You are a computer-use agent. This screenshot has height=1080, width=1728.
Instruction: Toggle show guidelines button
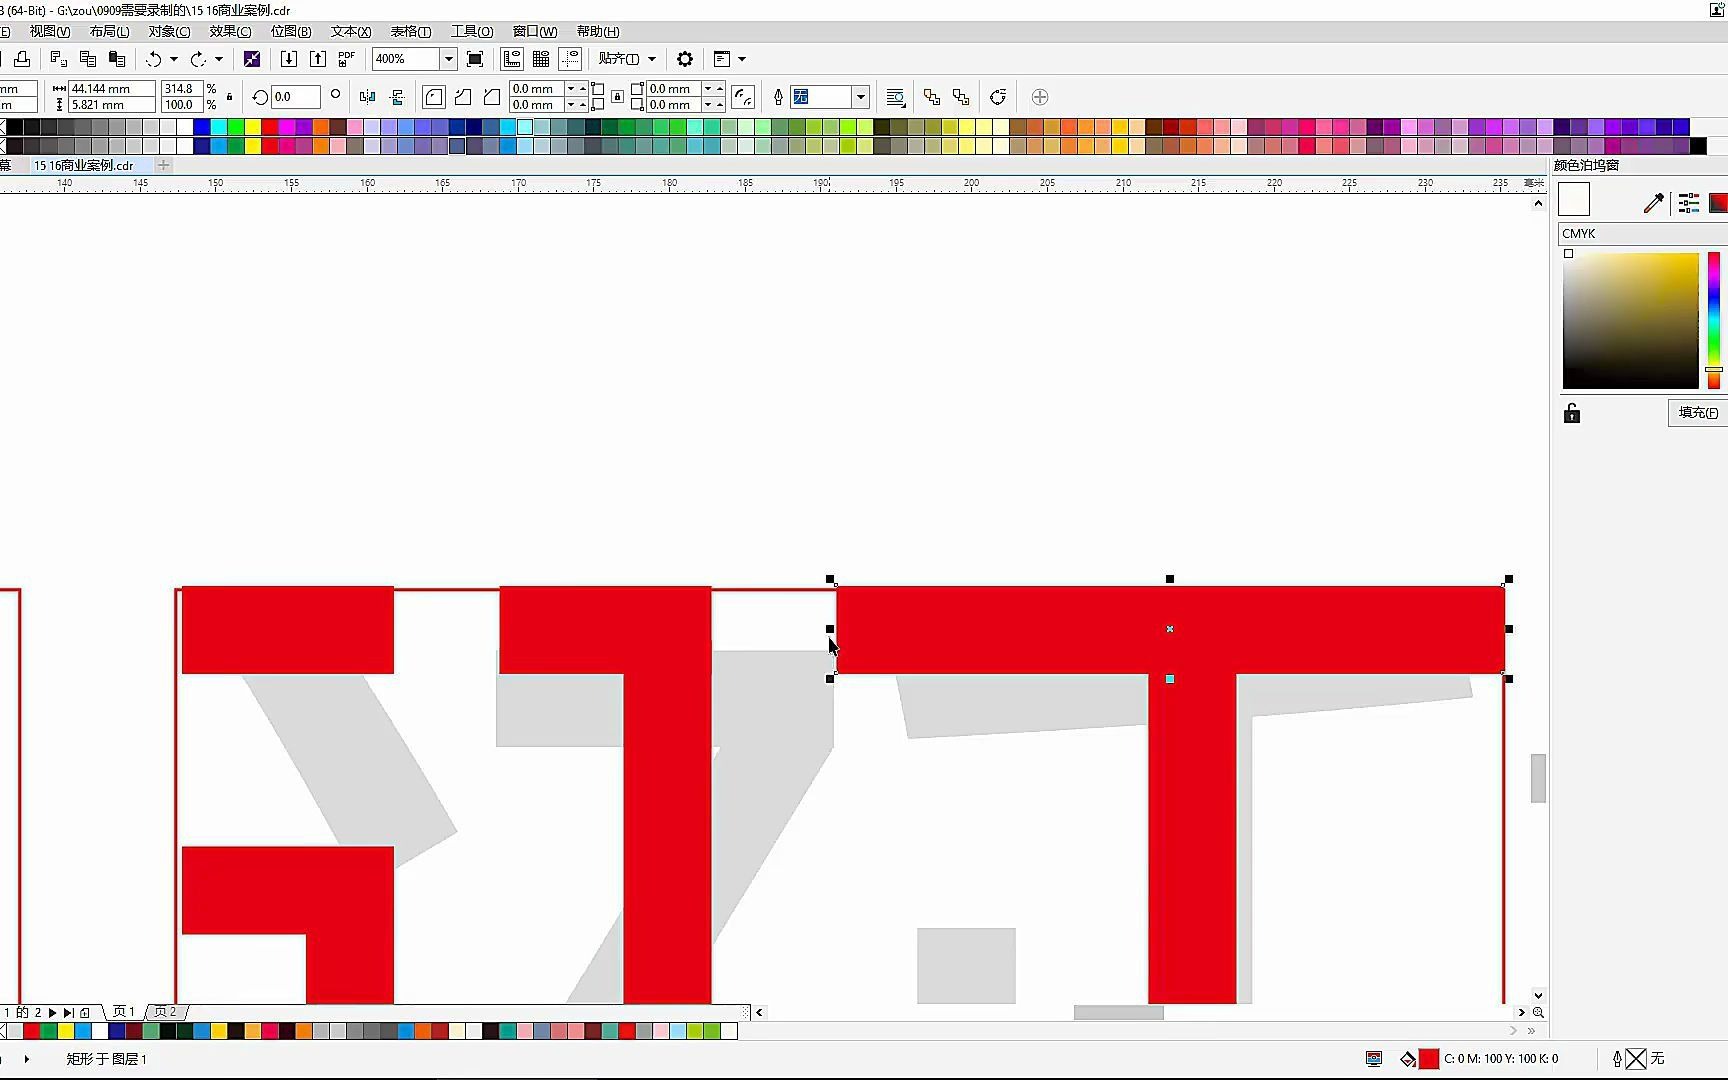pyautogui.click(x=570, y=59)
